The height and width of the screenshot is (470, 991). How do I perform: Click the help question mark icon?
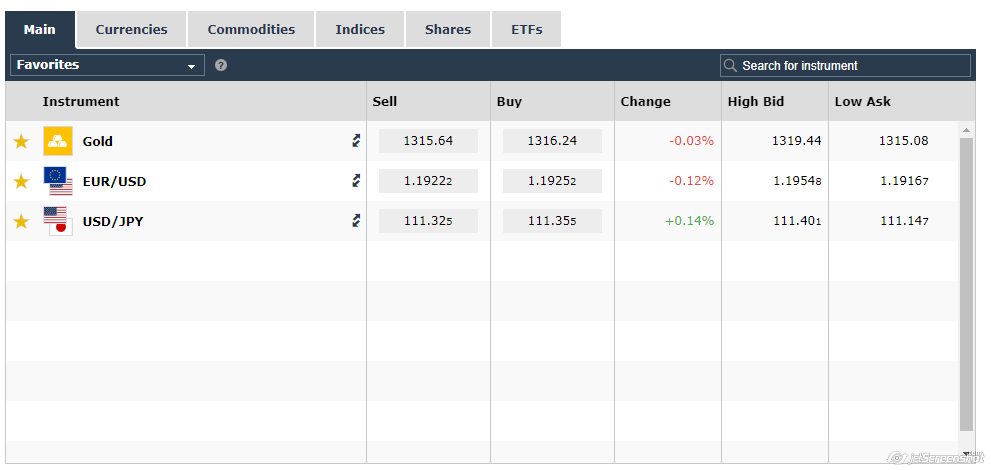coord(221,65)
